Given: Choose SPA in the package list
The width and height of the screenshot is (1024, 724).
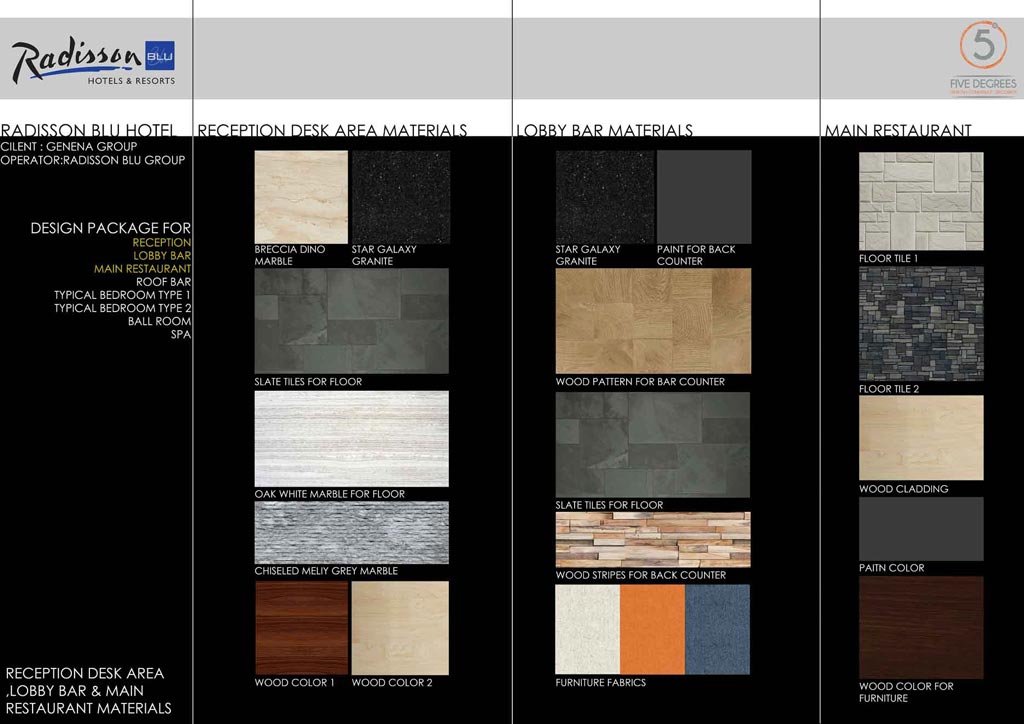Looking at the screenshot, I should (181, 334).
